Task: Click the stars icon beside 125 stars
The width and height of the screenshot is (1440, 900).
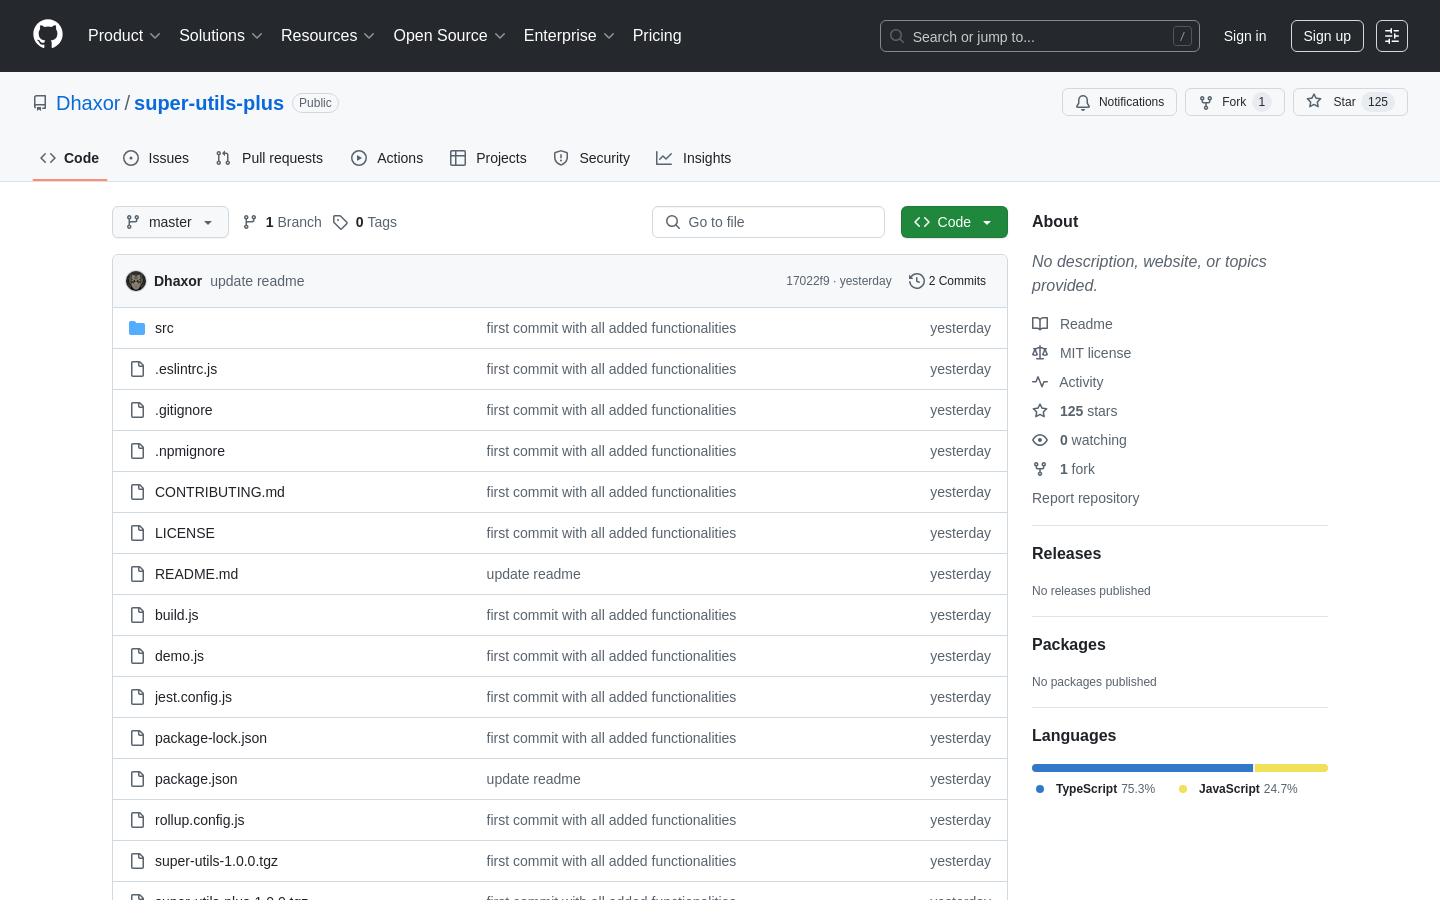Action: (1040, 411)
